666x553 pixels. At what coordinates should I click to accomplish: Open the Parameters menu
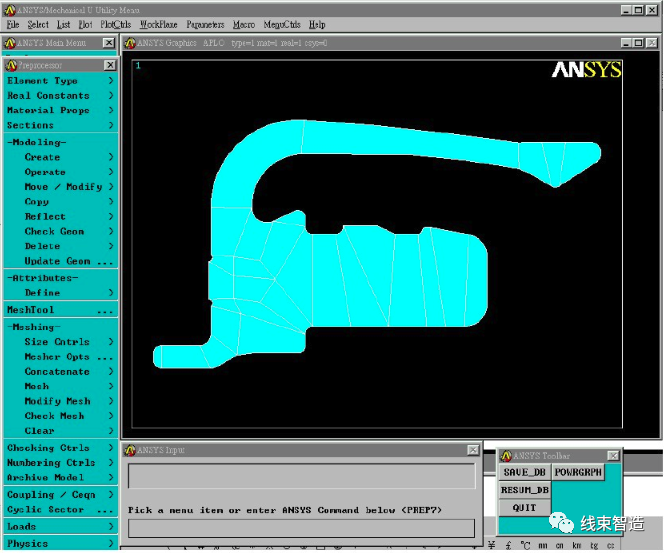205,25
